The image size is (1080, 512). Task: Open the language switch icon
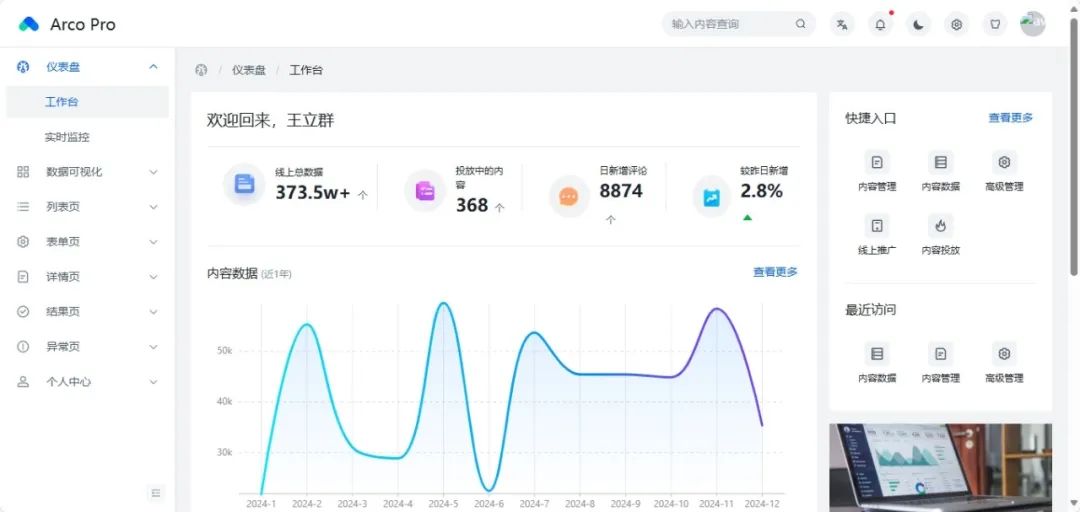click(x=842, y=25)
